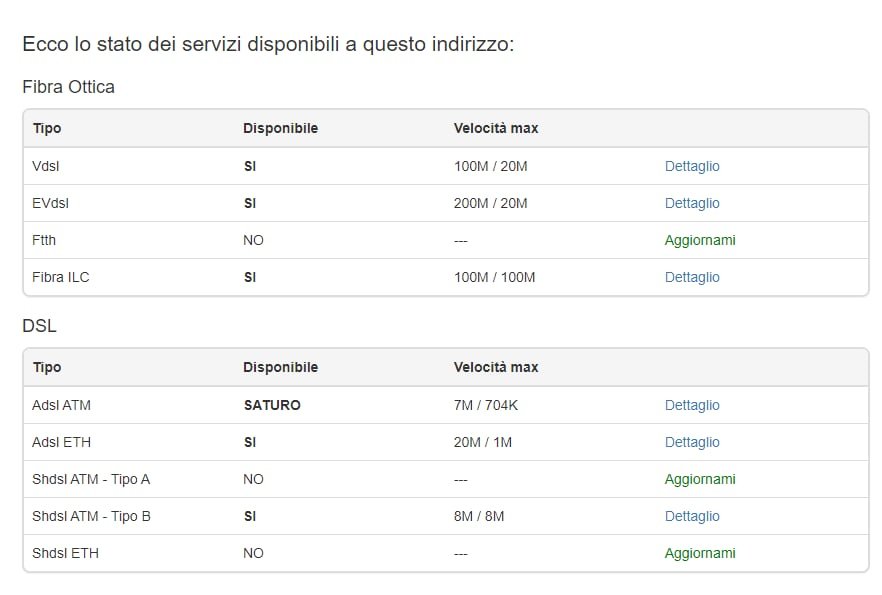Viewport: 882px width, 595px height.
Task: Select the Vdsl type cell
Action: click(x=46, y=166)
